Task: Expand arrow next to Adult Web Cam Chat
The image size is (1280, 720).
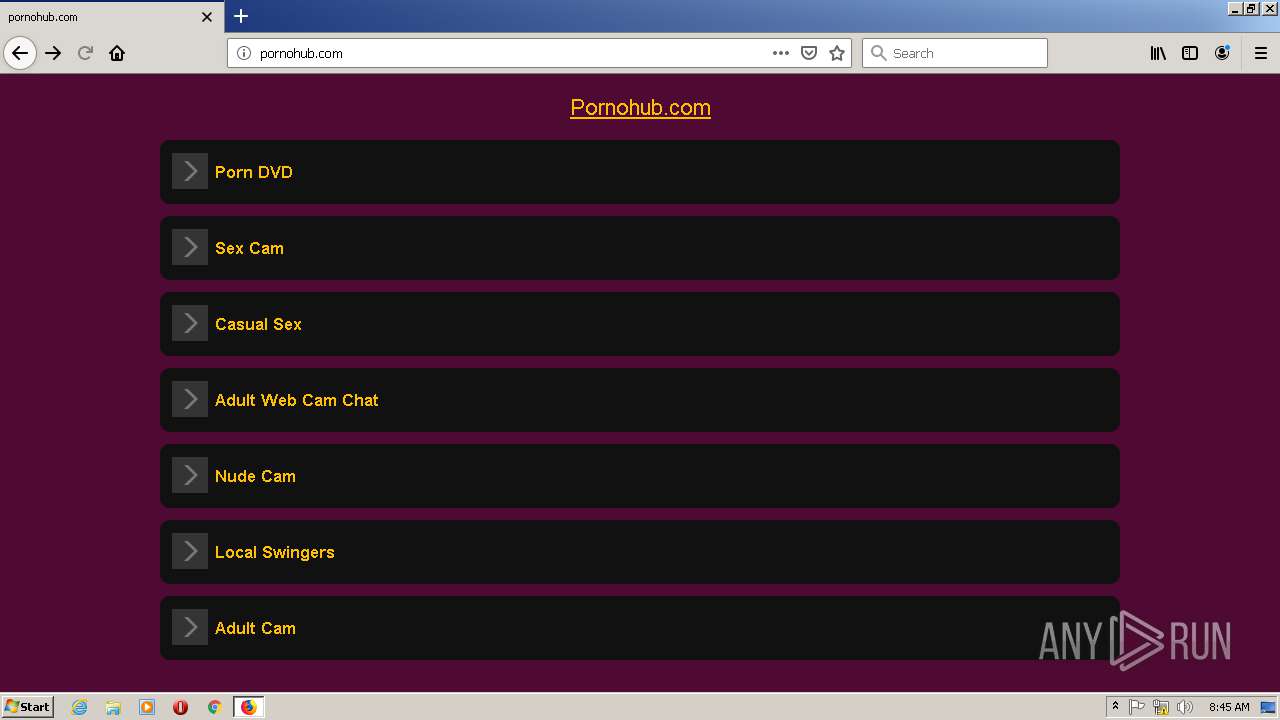Action: [190, 399]
